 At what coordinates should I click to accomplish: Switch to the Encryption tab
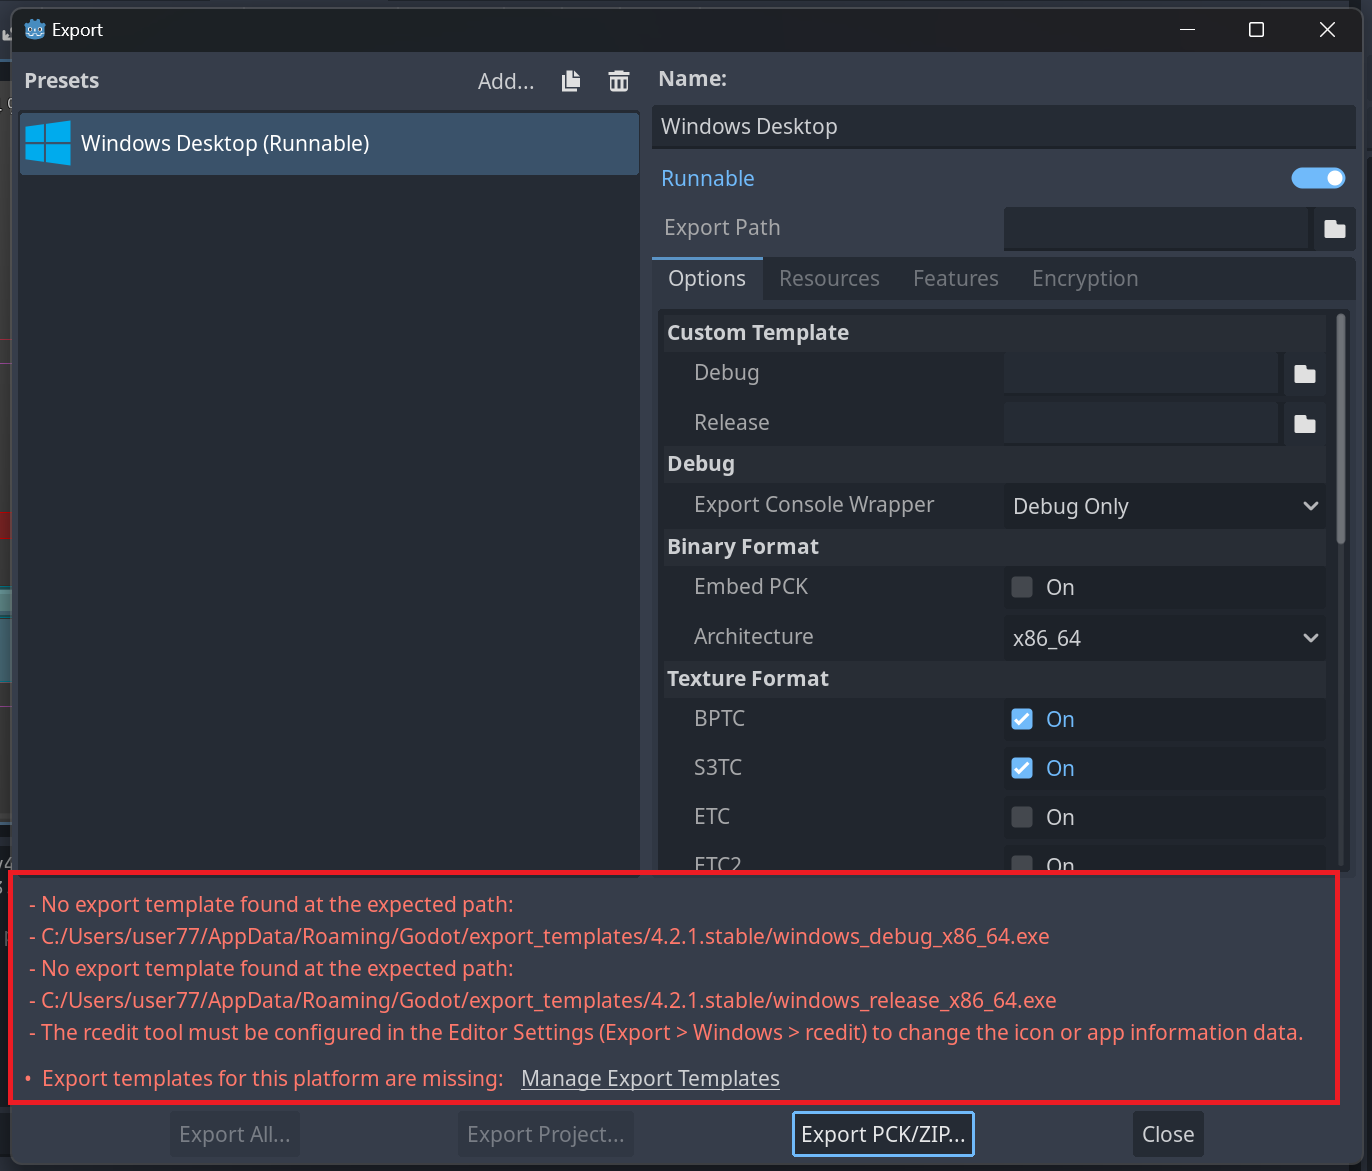[1085, 279]
